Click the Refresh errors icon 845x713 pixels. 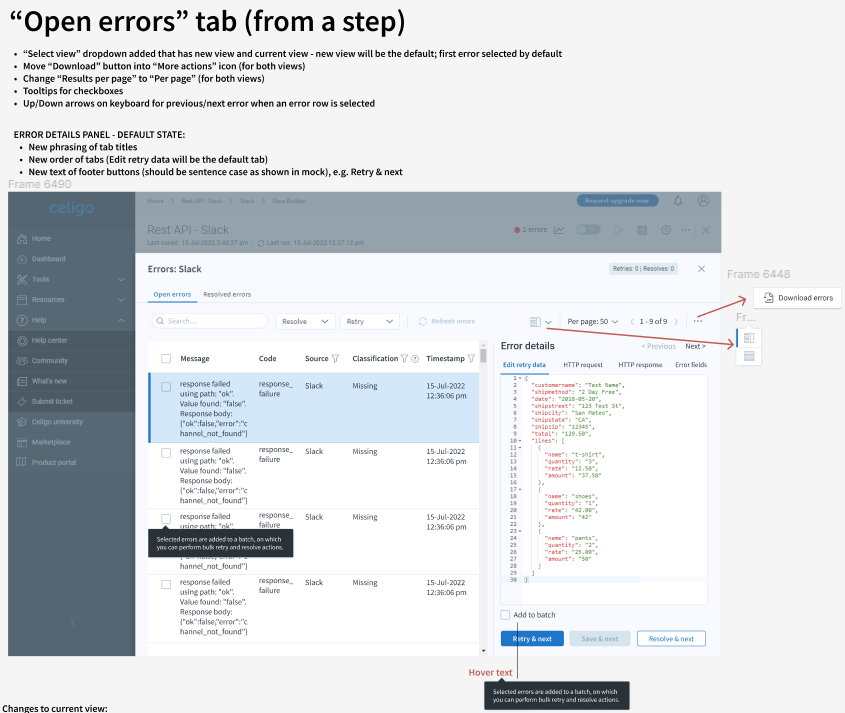pyautogui.click(x=423, y=321)
